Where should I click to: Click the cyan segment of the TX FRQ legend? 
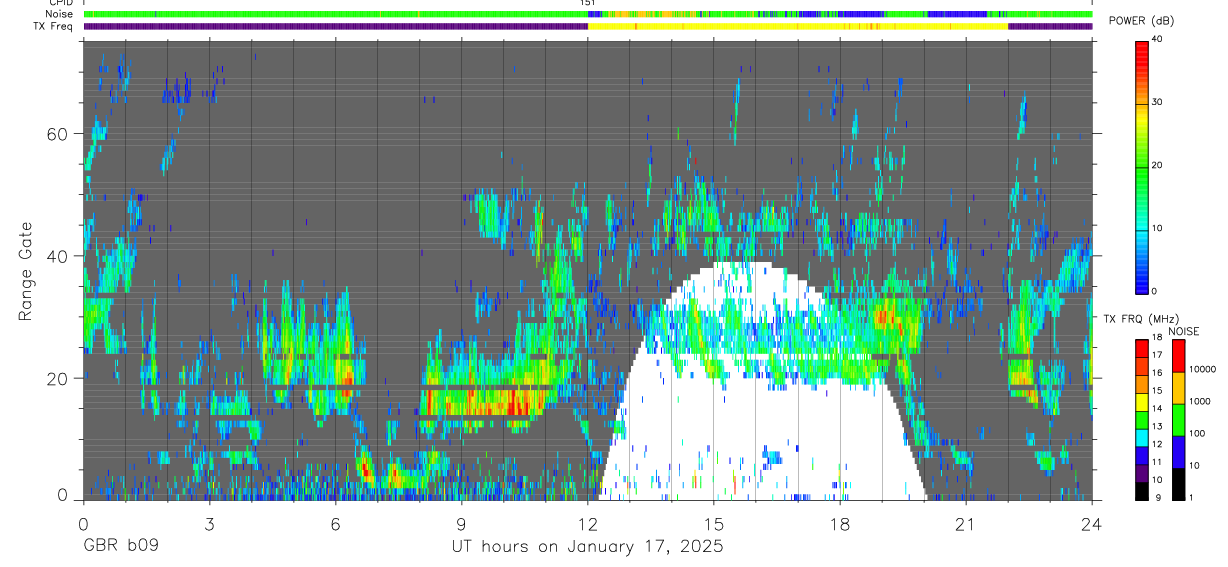pyautogui.click(x=1142, y=438)
